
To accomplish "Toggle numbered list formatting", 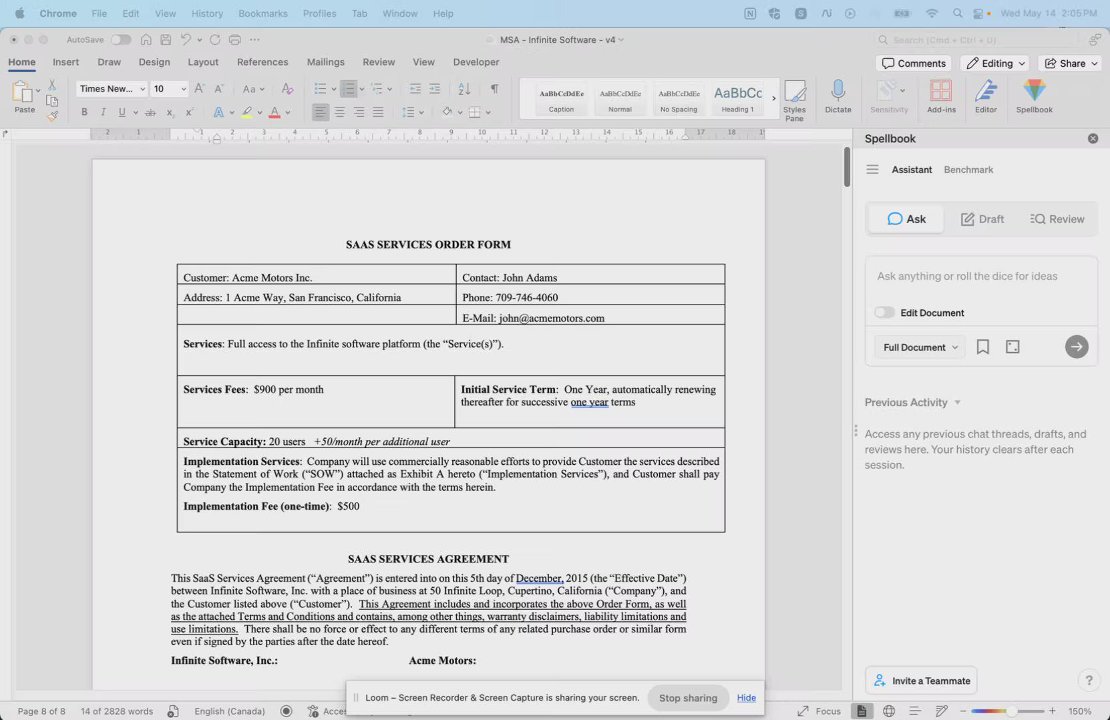I will pyautogui.click(x=348, y=88).
